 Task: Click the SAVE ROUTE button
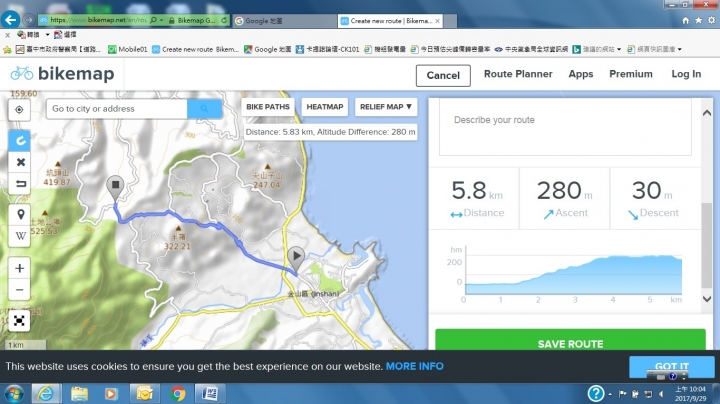point(570,340)
